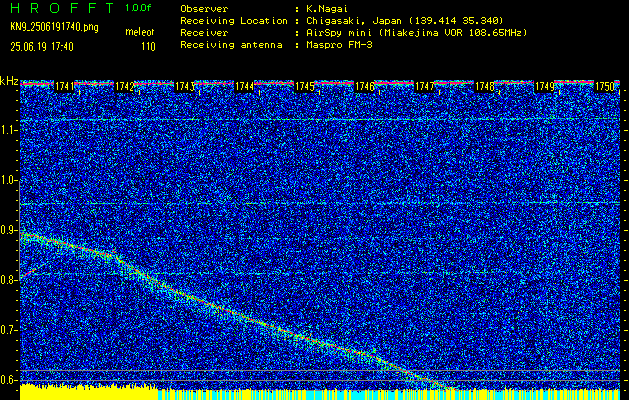Screen dimensions: 629x400
Task: Click the Receiver label
Action: point(204,33)
